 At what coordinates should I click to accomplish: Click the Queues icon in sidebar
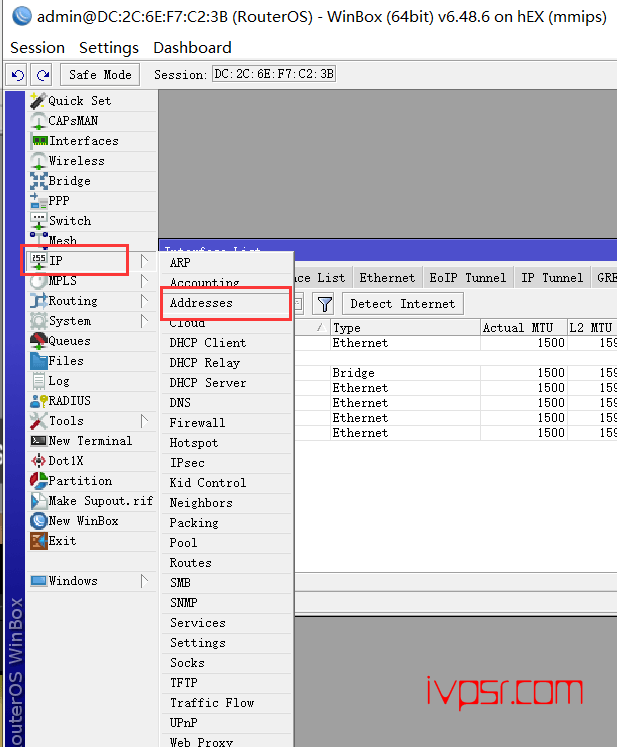click(x=38, y=341)
